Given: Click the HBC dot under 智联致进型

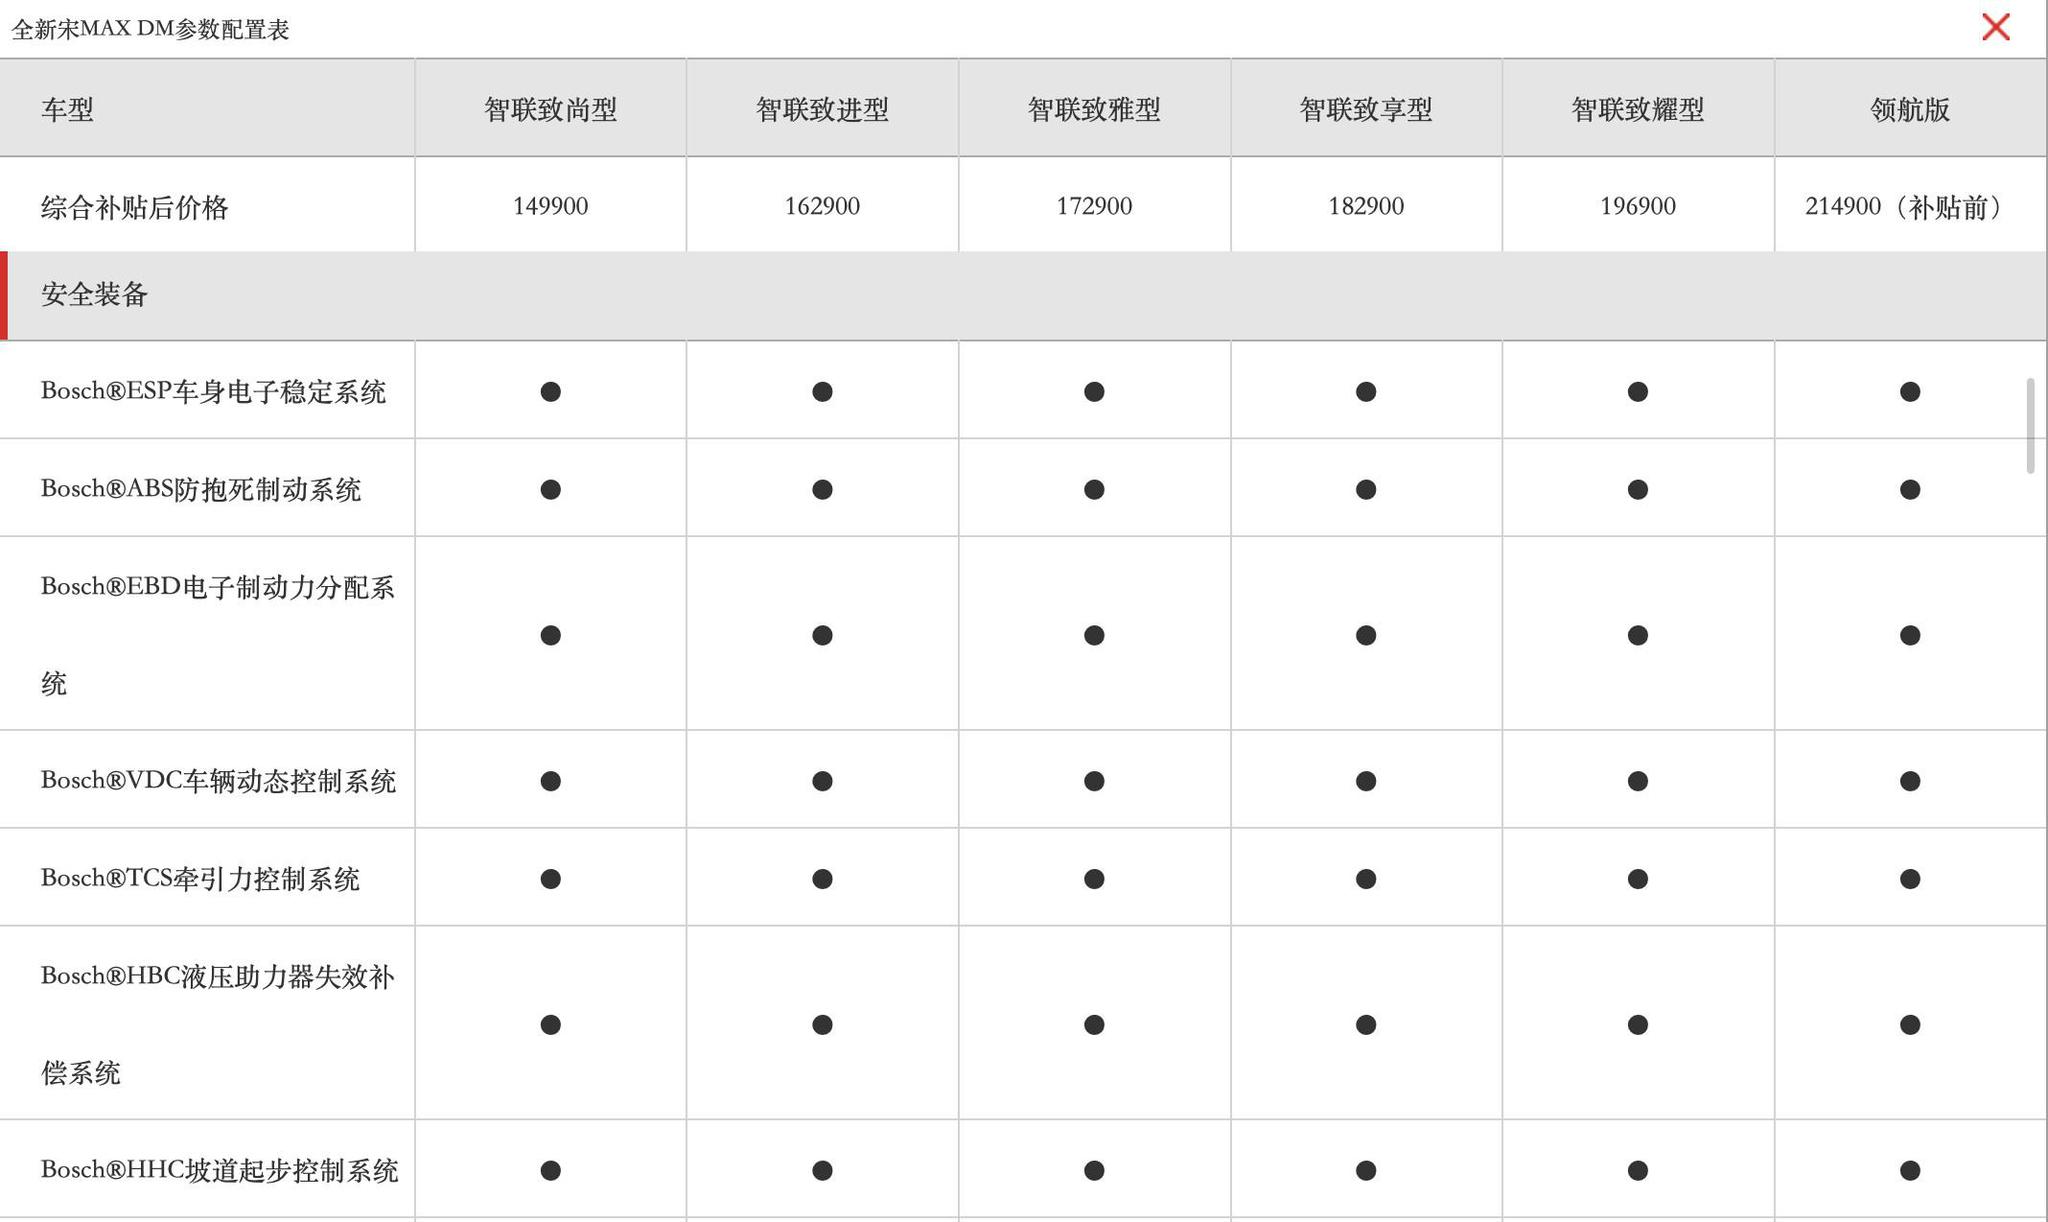Looking at the screenshot, I should coord(822,1025).
